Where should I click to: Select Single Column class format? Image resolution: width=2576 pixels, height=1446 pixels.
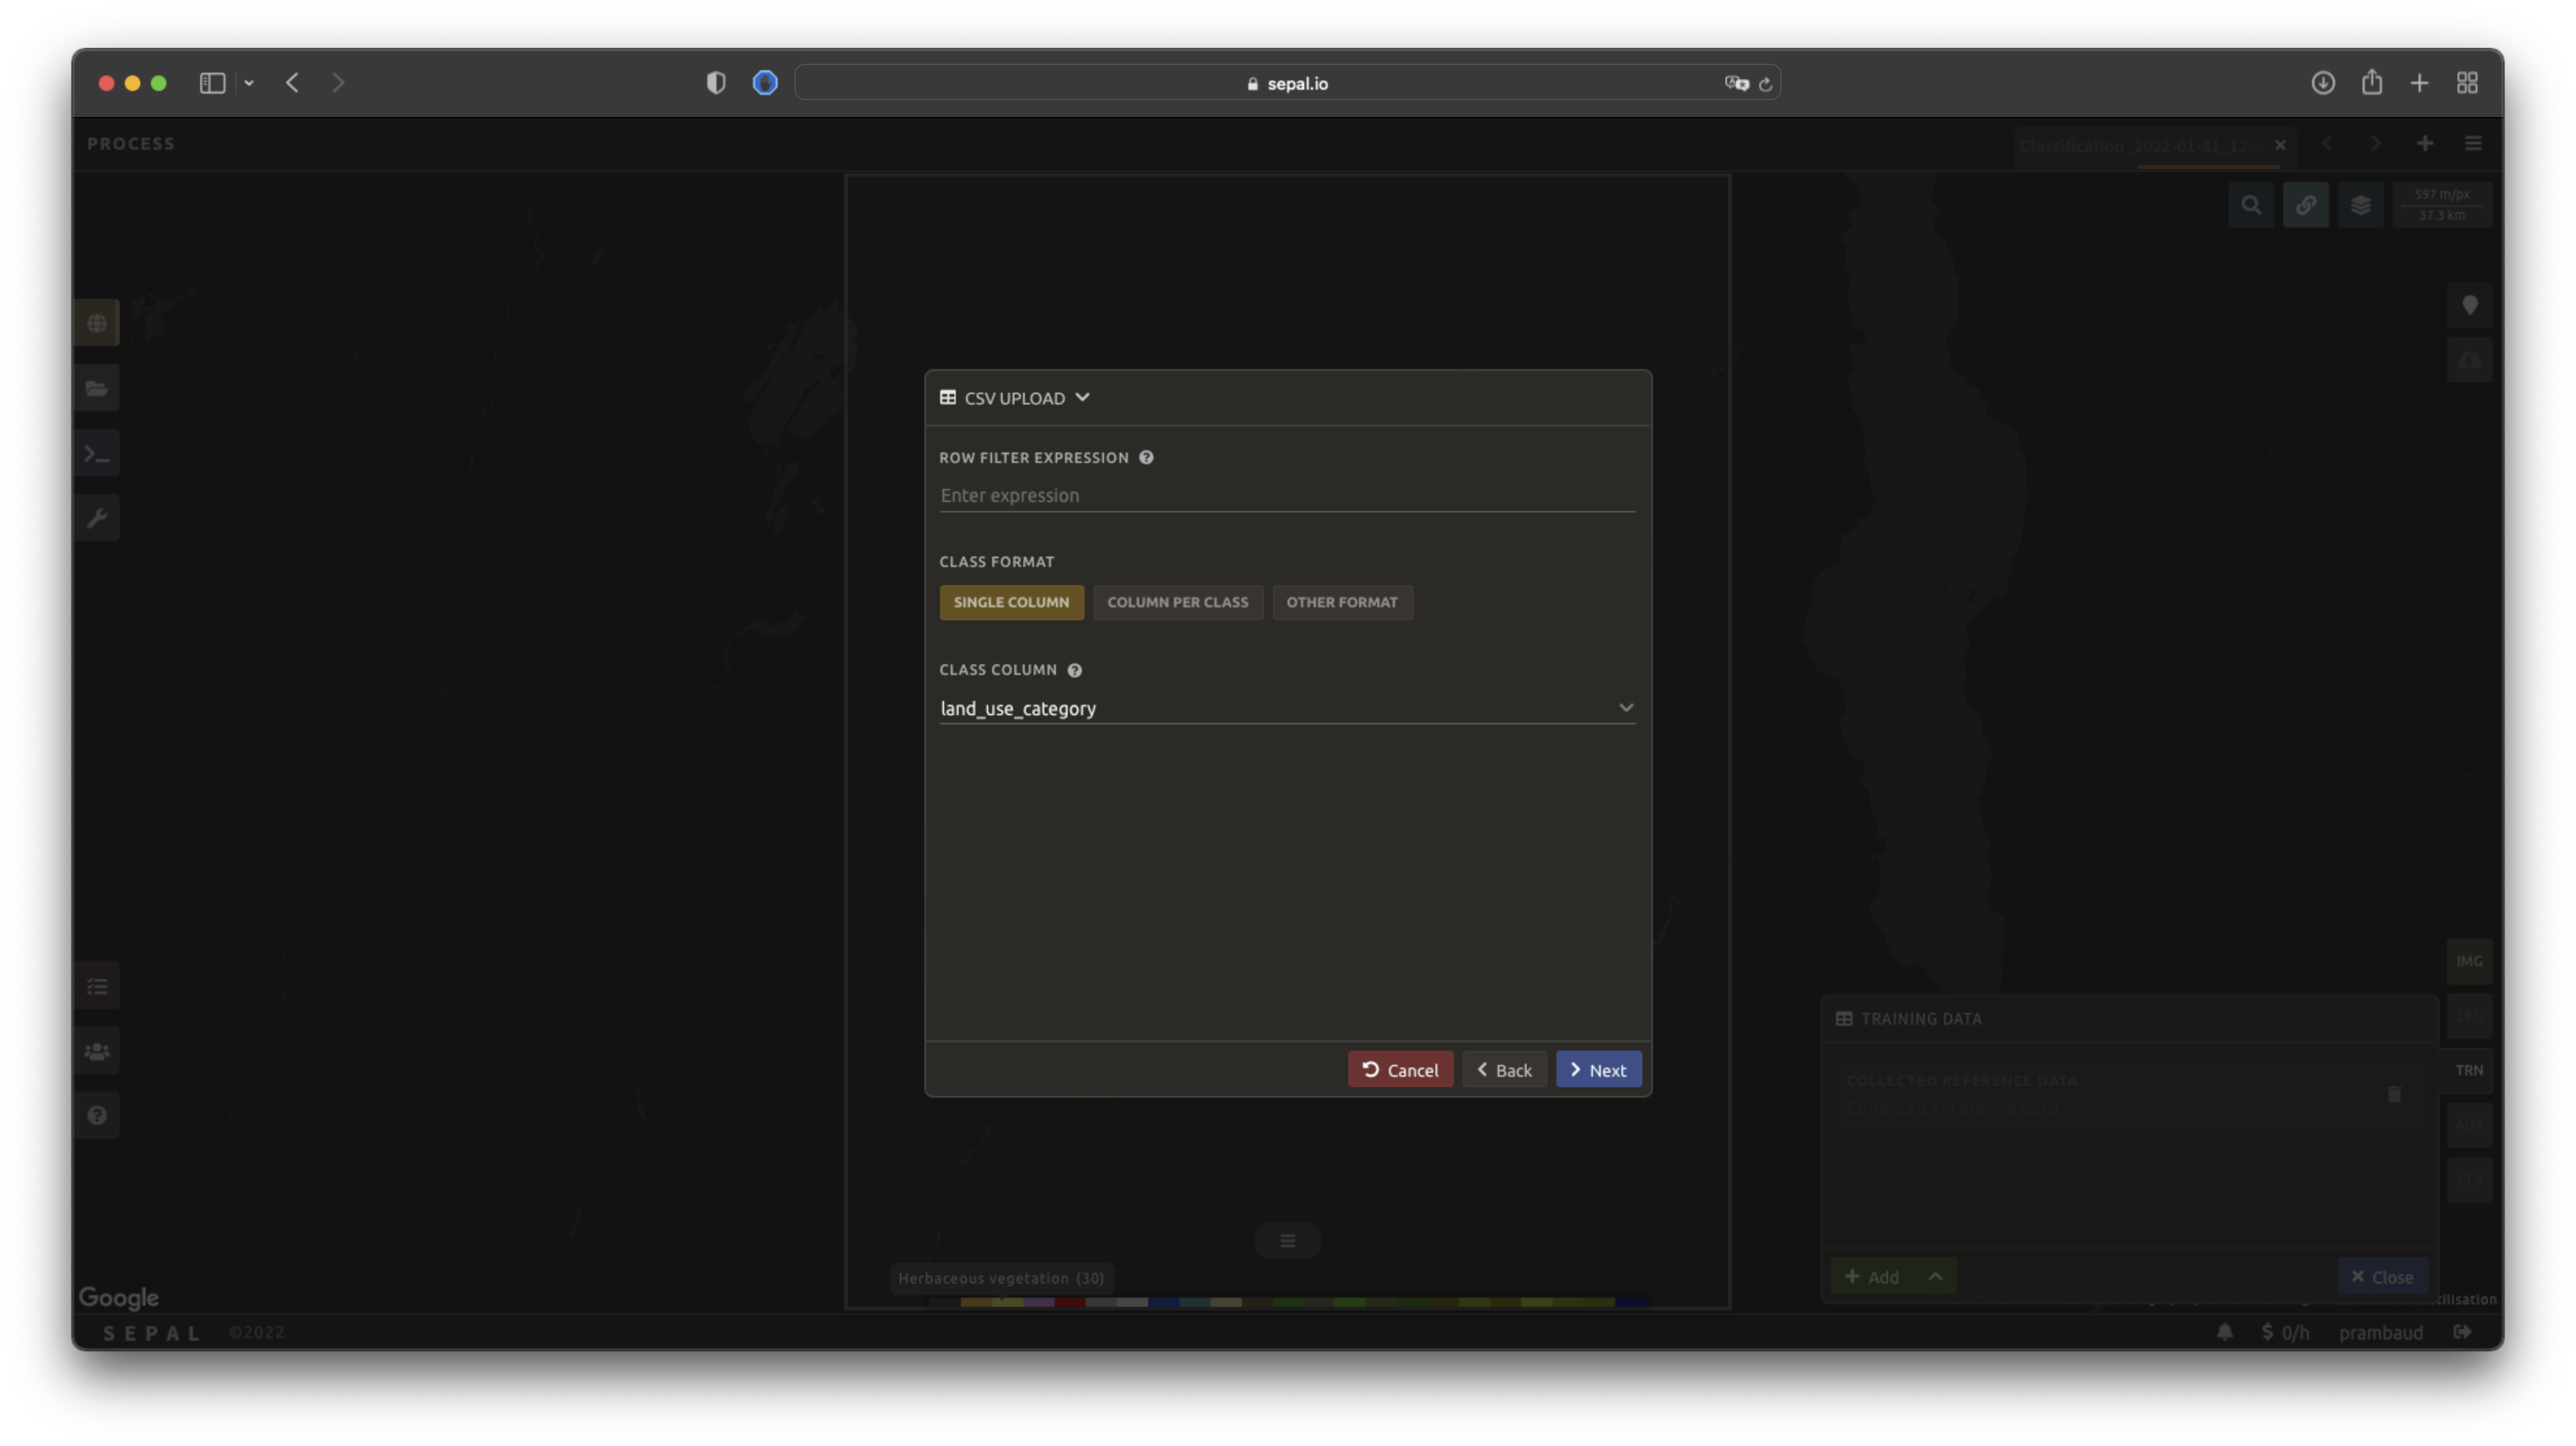[x=1011, y=603]
